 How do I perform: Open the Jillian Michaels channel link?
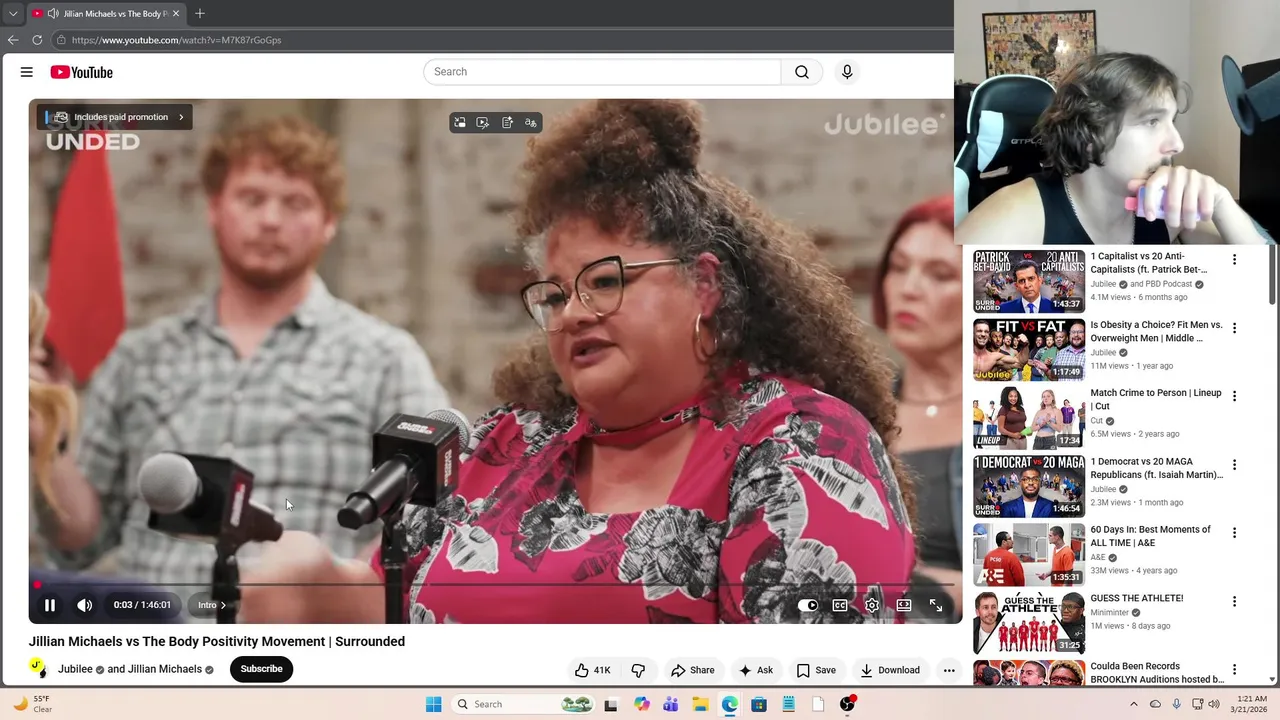(165, 669)
